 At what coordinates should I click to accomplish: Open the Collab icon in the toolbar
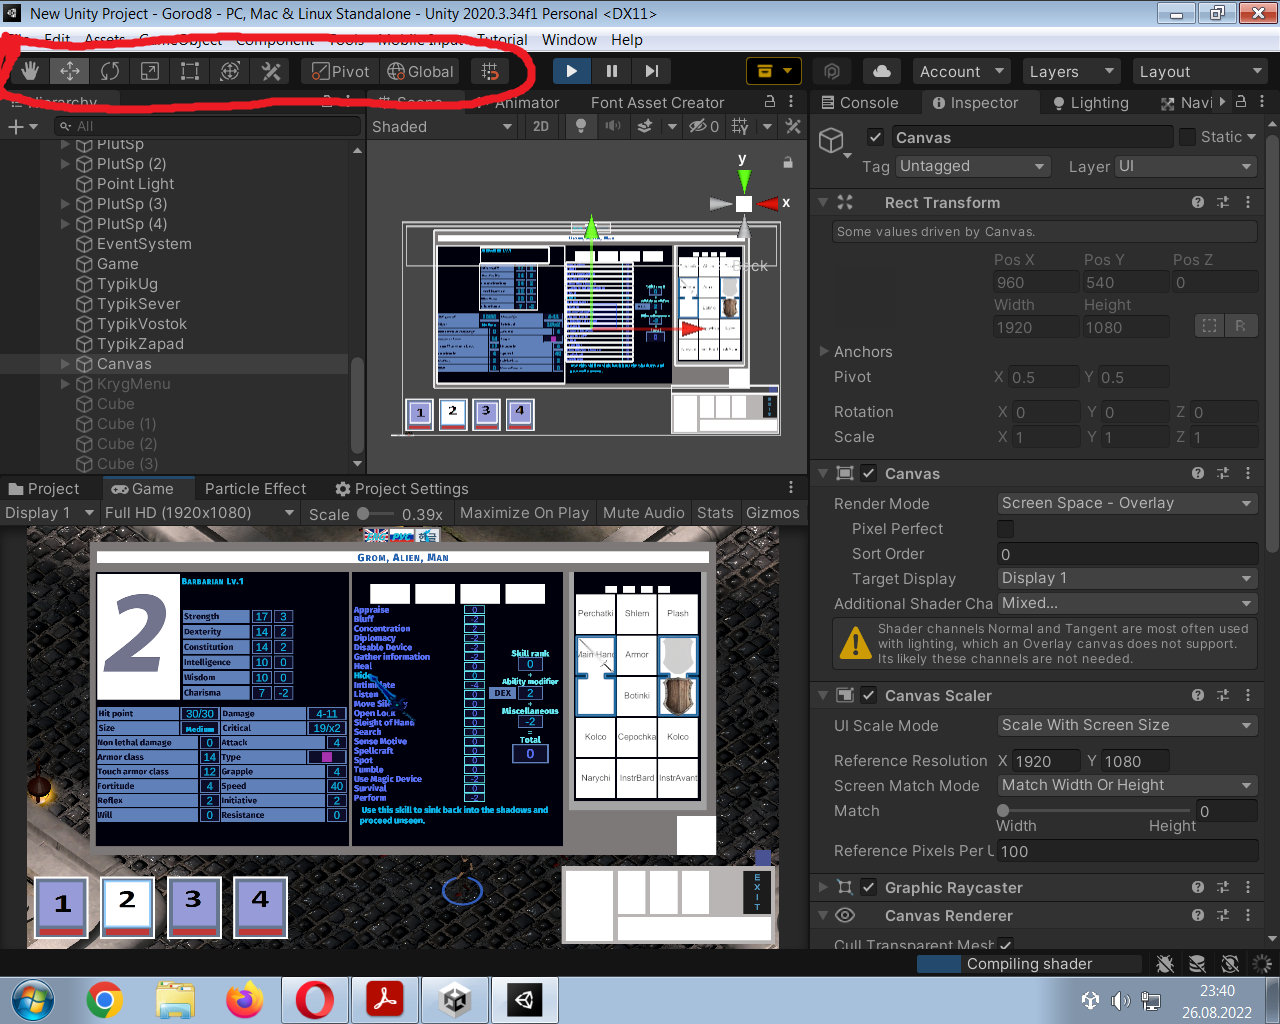(832, 71)
